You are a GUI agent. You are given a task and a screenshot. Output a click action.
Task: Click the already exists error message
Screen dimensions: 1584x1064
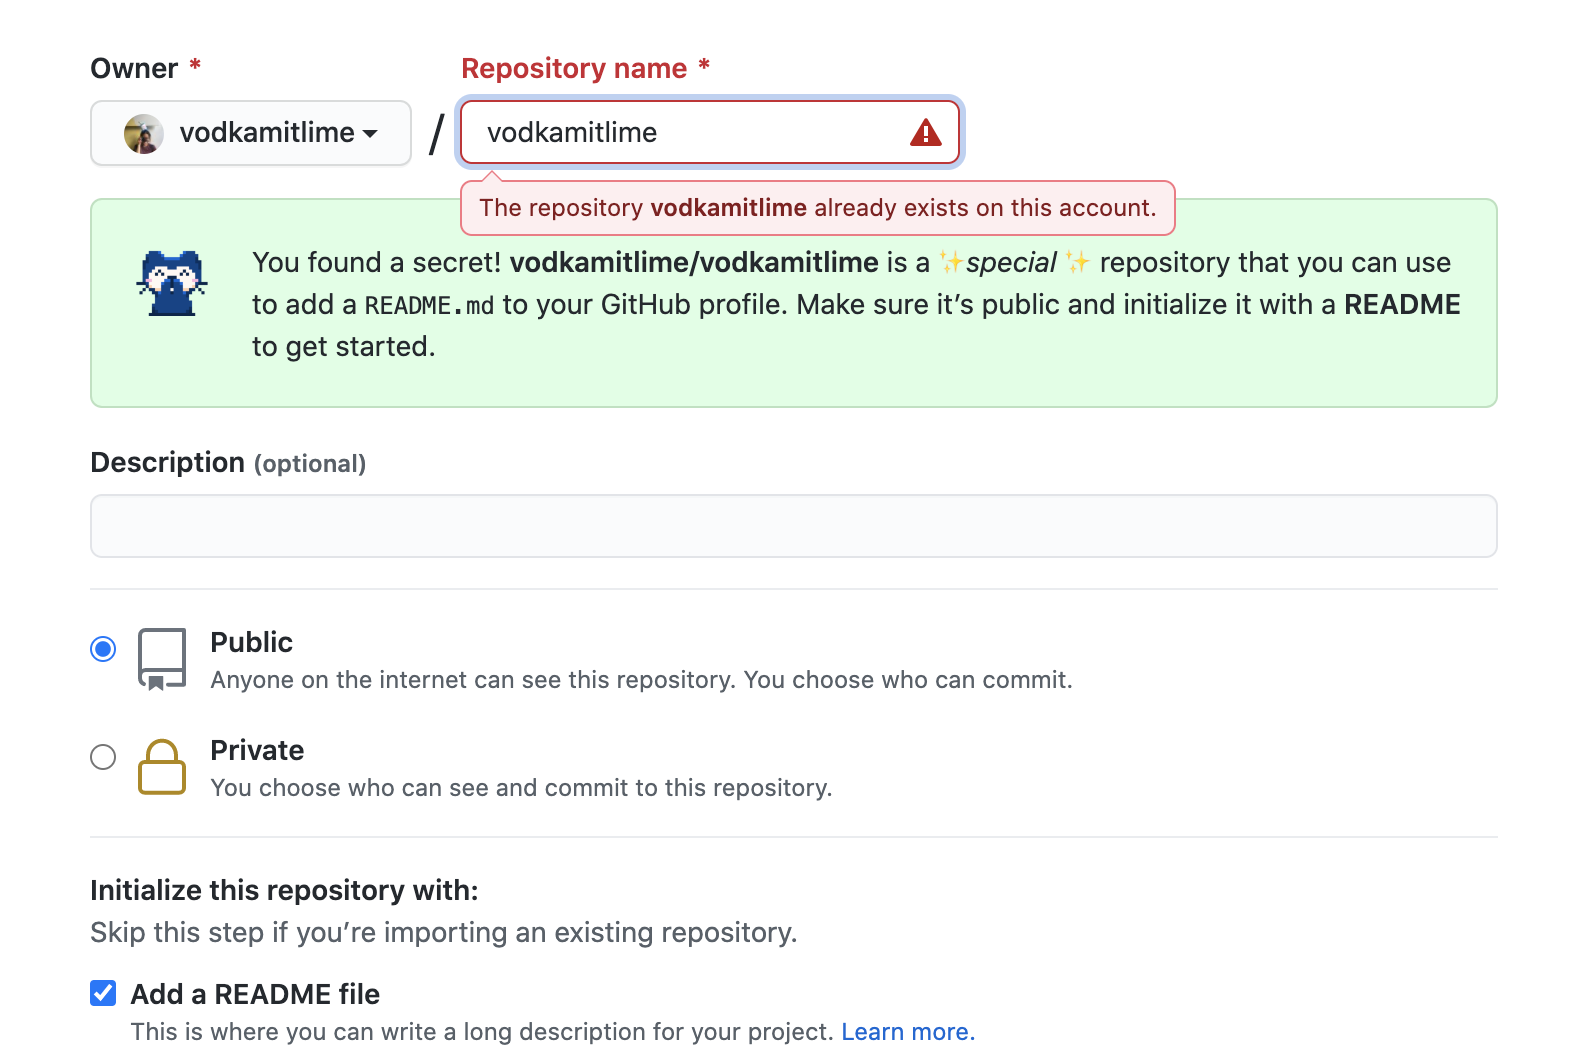(x=817, y=208)
